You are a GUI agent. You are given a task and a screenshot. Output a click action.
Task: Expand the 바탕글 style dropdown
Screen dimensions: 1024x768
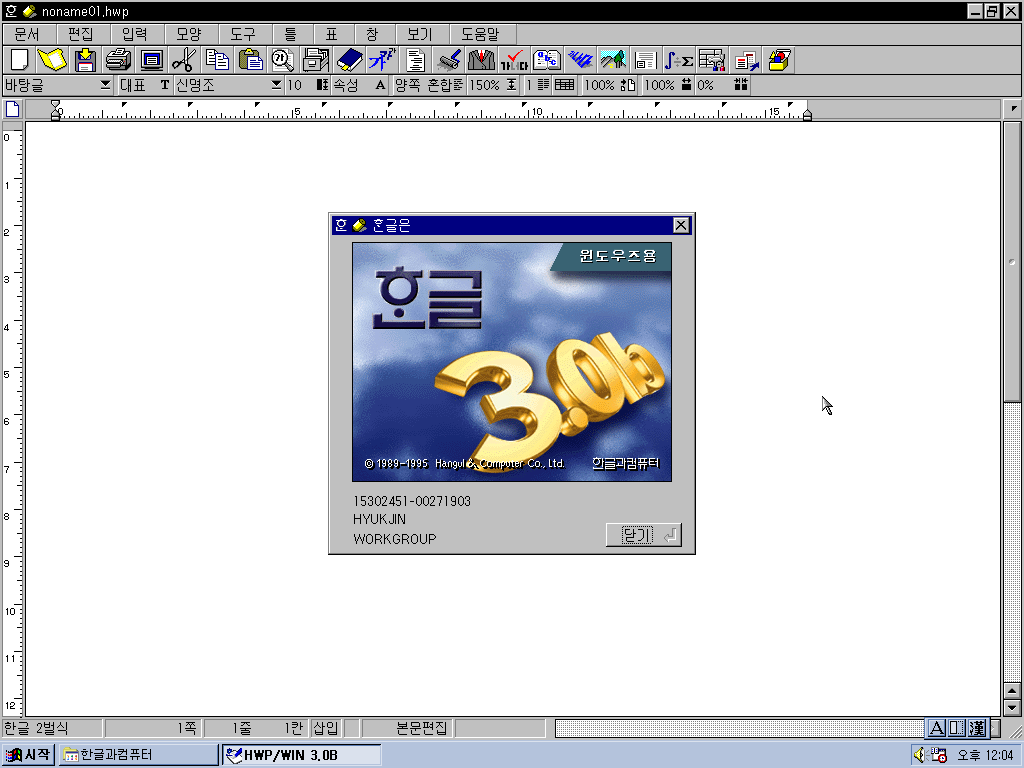pos(105,85)
